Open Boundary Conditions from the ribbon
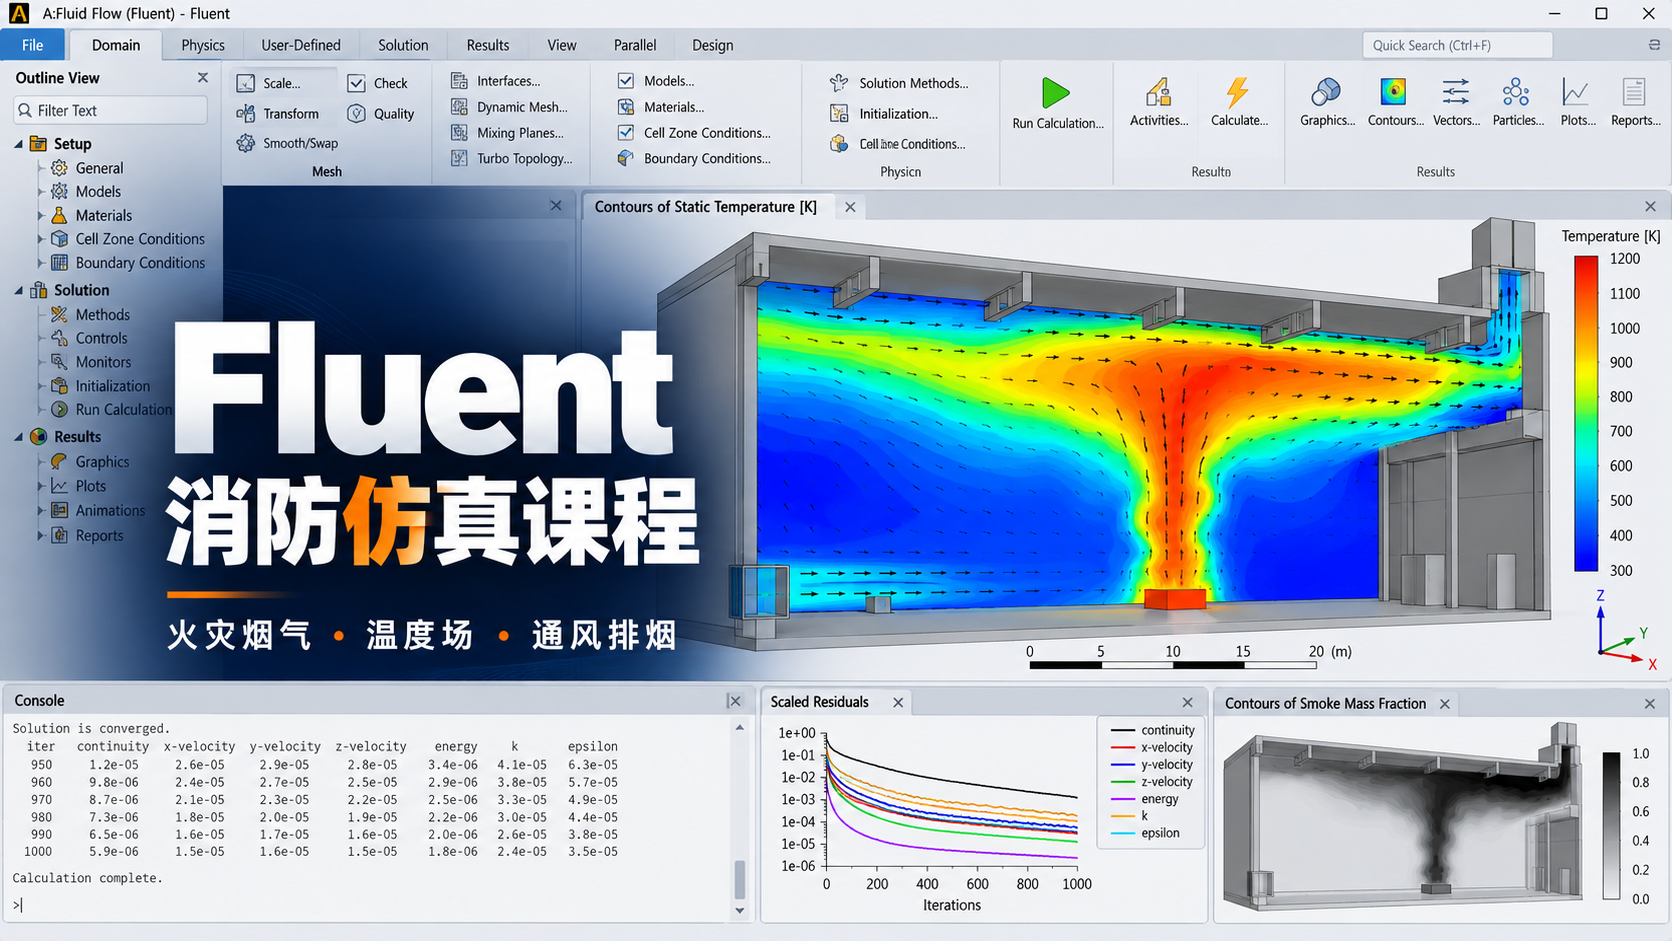This screenshot has width=1672, height=941. tap(694, 158)
